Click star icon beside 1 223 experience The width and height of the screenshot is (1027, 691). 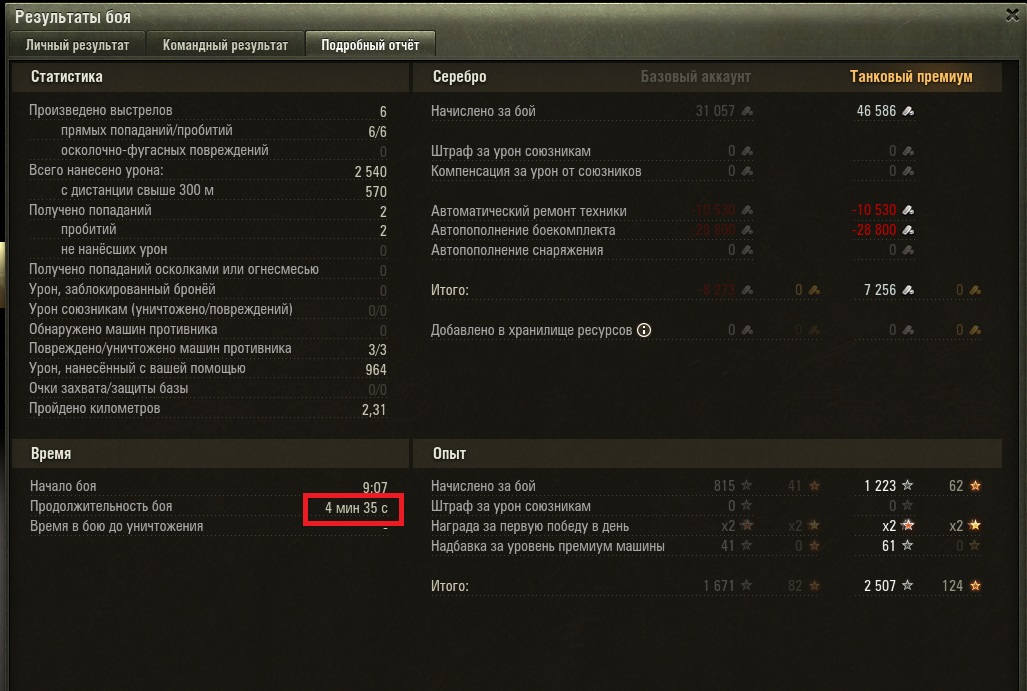[x=907, y=485]
